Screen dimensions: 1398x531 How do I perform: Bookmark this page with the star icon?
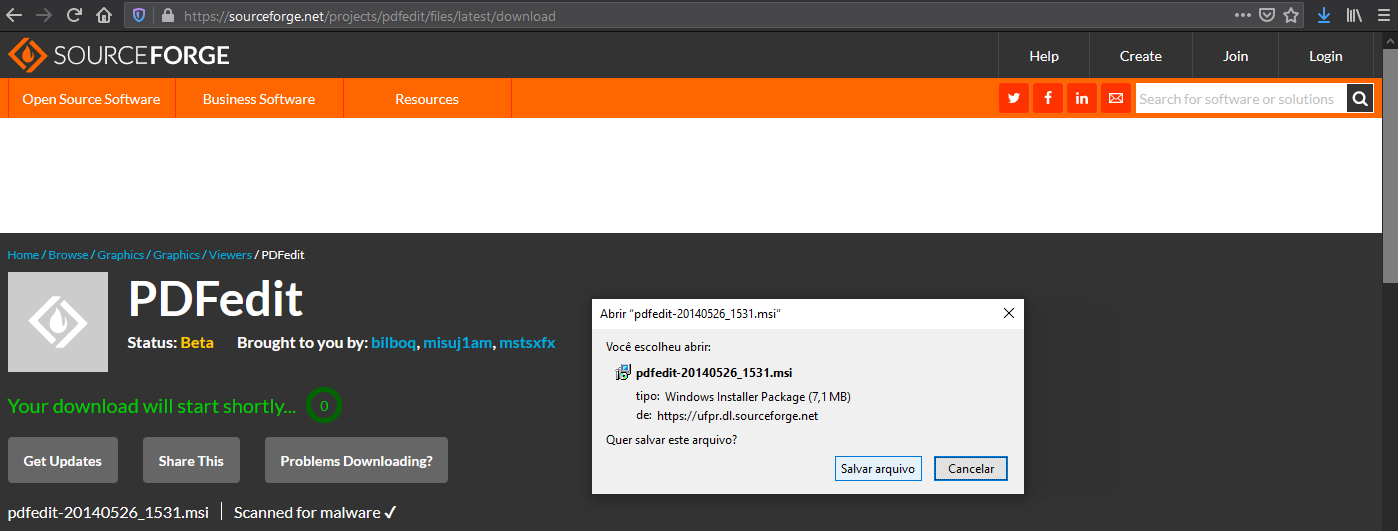point(1291,16)
